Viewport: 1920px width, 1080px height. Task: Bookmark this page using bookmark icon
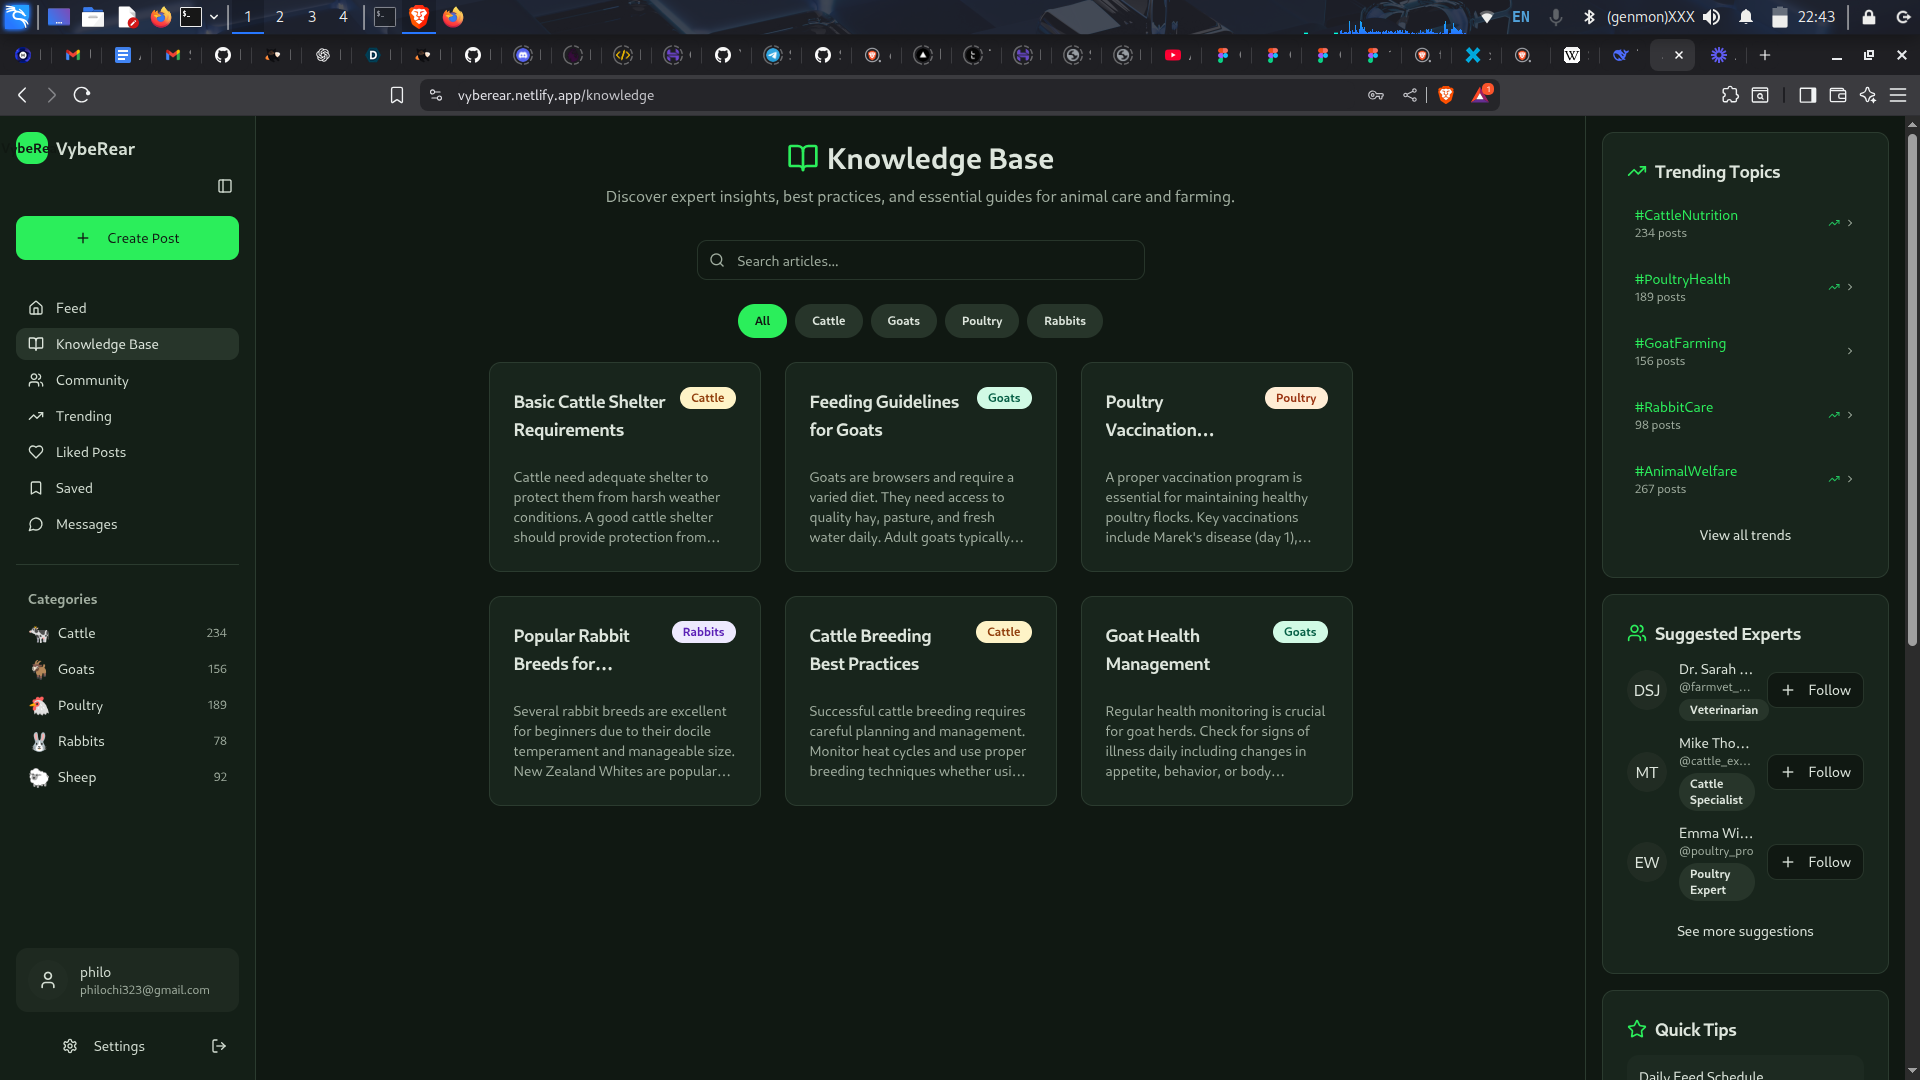pyautogui.click(x=397, y=95)
